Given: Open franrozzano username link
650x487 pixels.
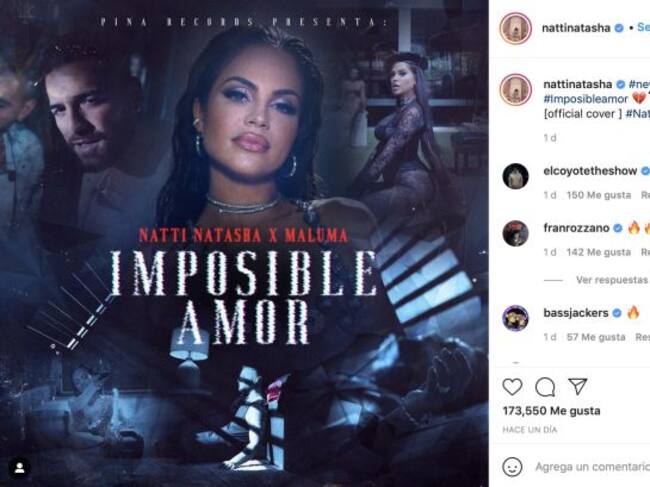Looking at the screenshot, I should pos(576,228).
